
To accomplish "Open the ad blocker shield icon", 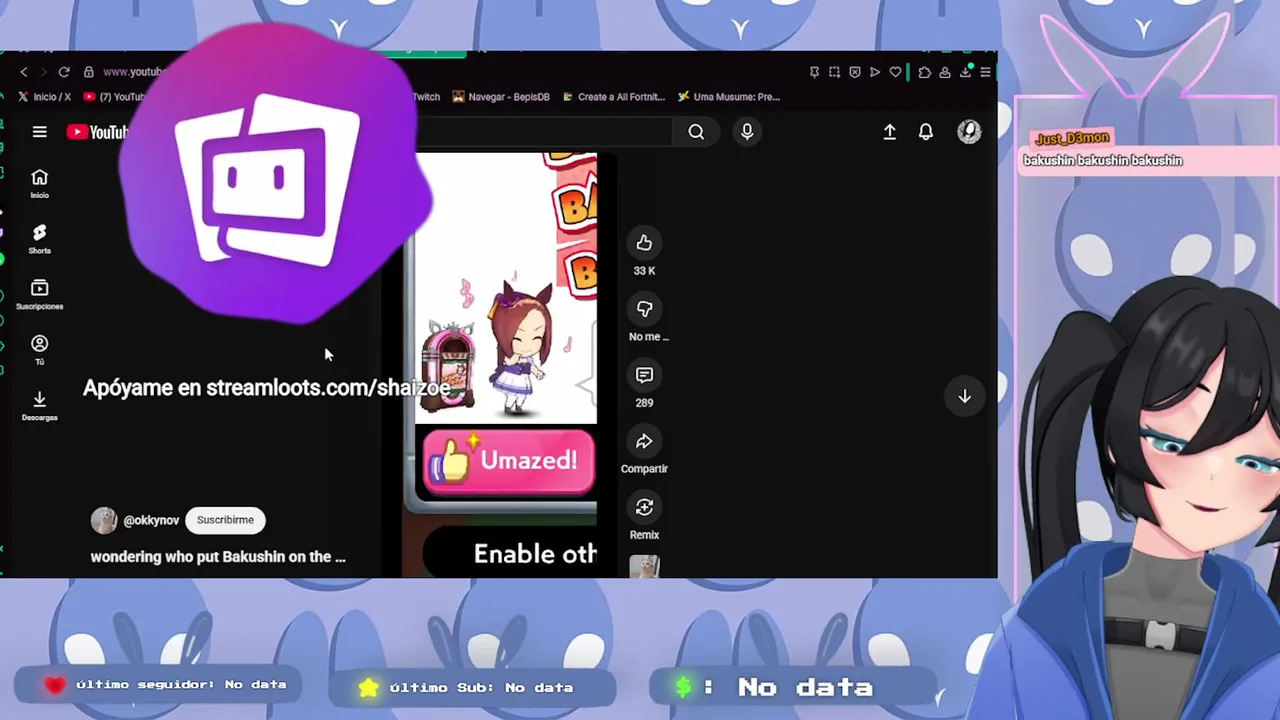I will [854, 72].
